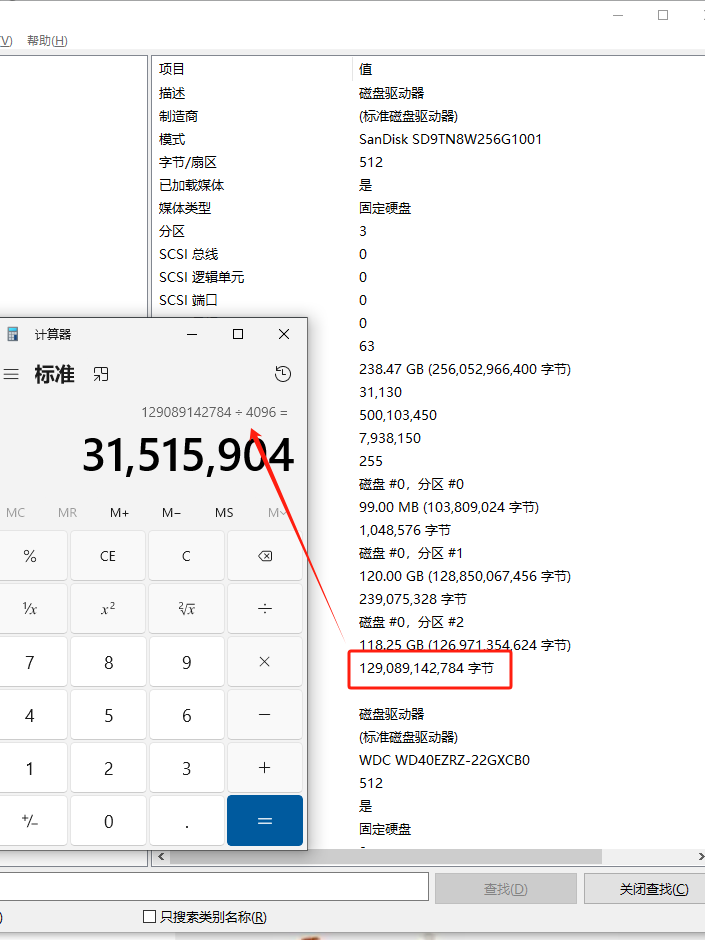This screenshot has width=705, height=940.
Task: Click the M+ memory add button
Action: coord(119,513)
